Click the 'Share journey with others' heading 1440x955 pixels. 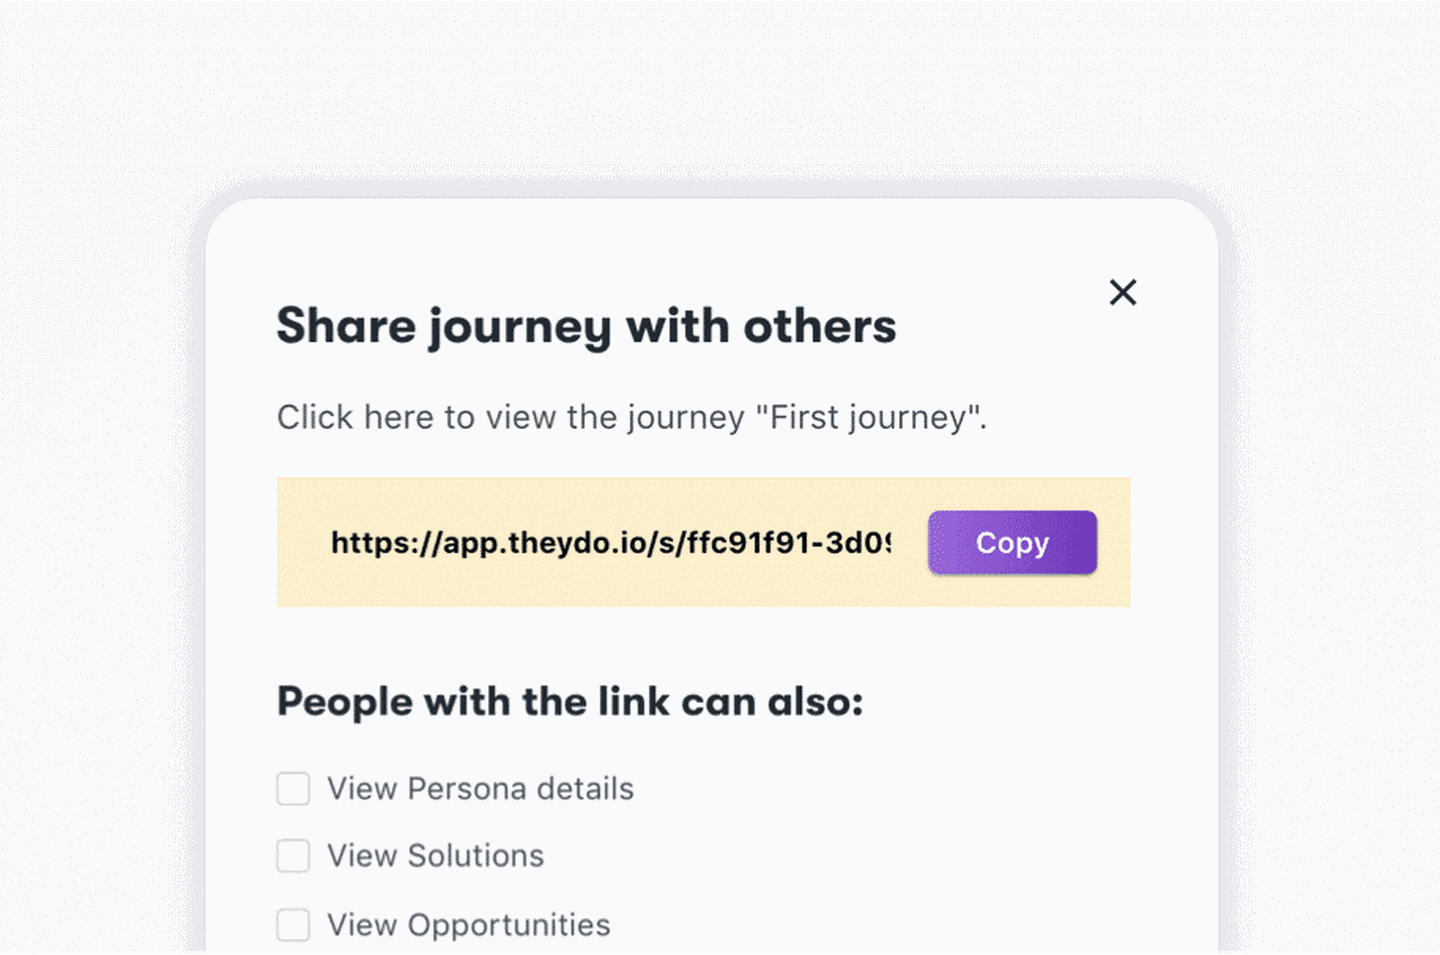pos(586,325)
